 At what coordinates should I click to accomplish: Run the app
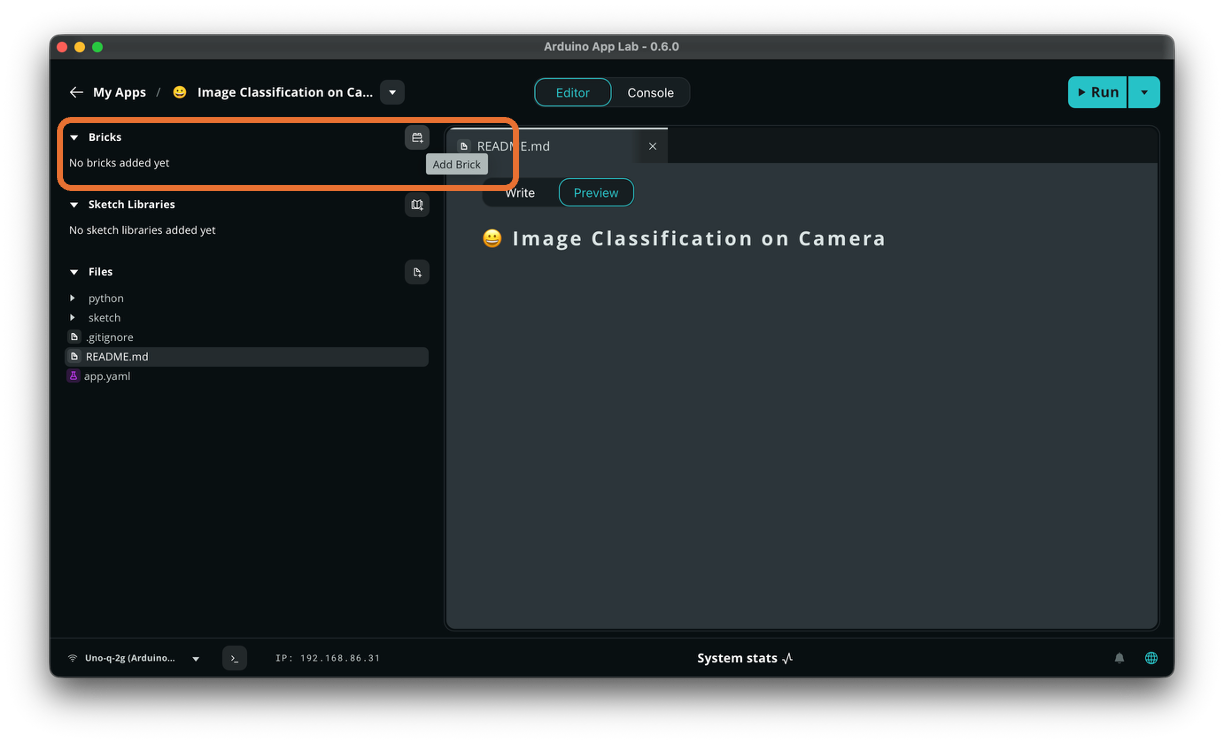(1098, 92)
